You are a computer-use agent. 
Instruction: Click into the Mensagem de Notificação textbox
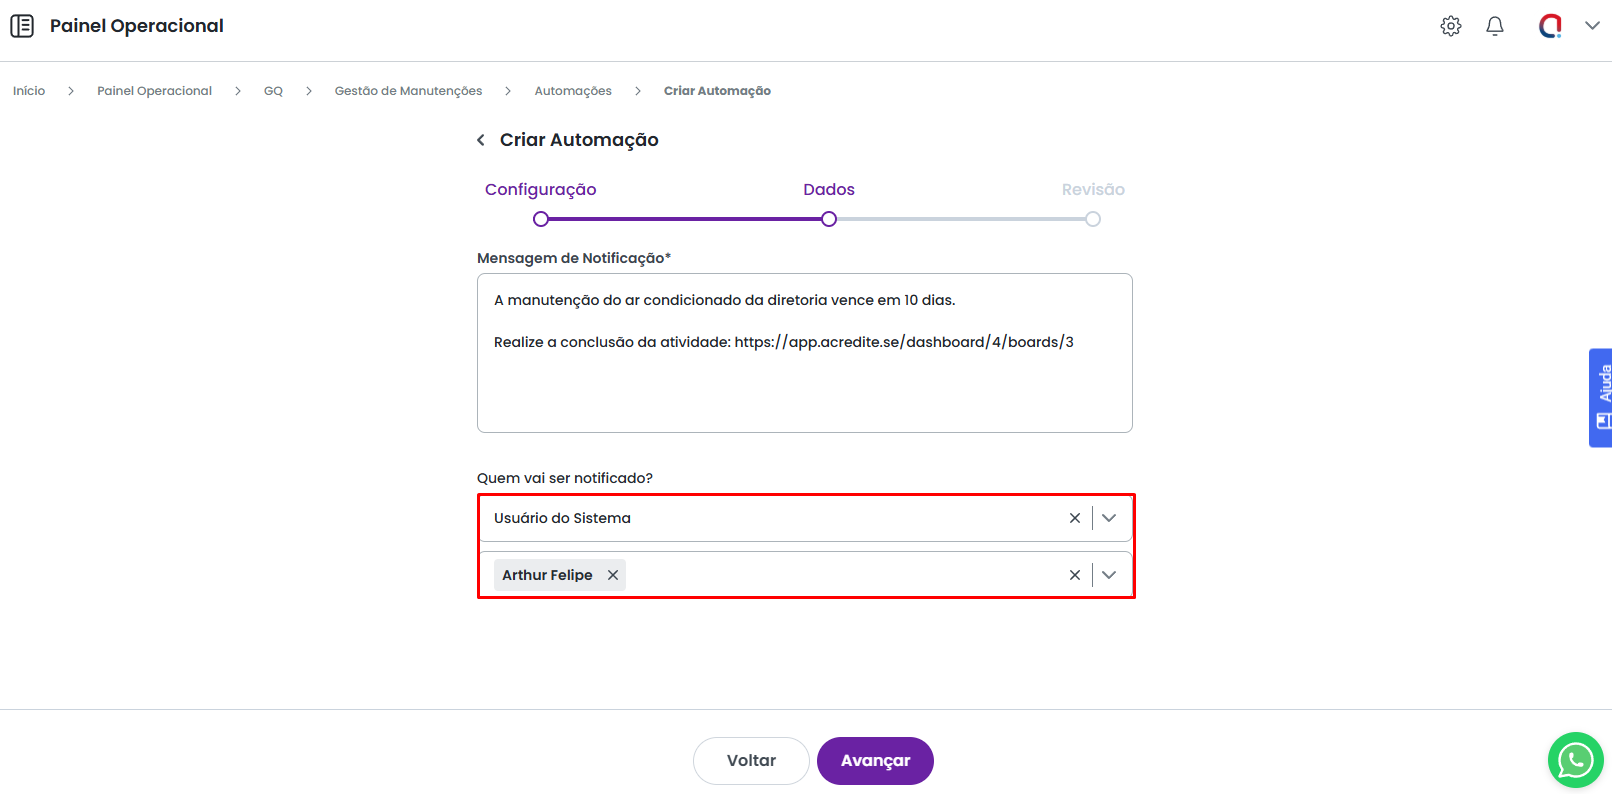pyautogui.click(x=804, y=385)
